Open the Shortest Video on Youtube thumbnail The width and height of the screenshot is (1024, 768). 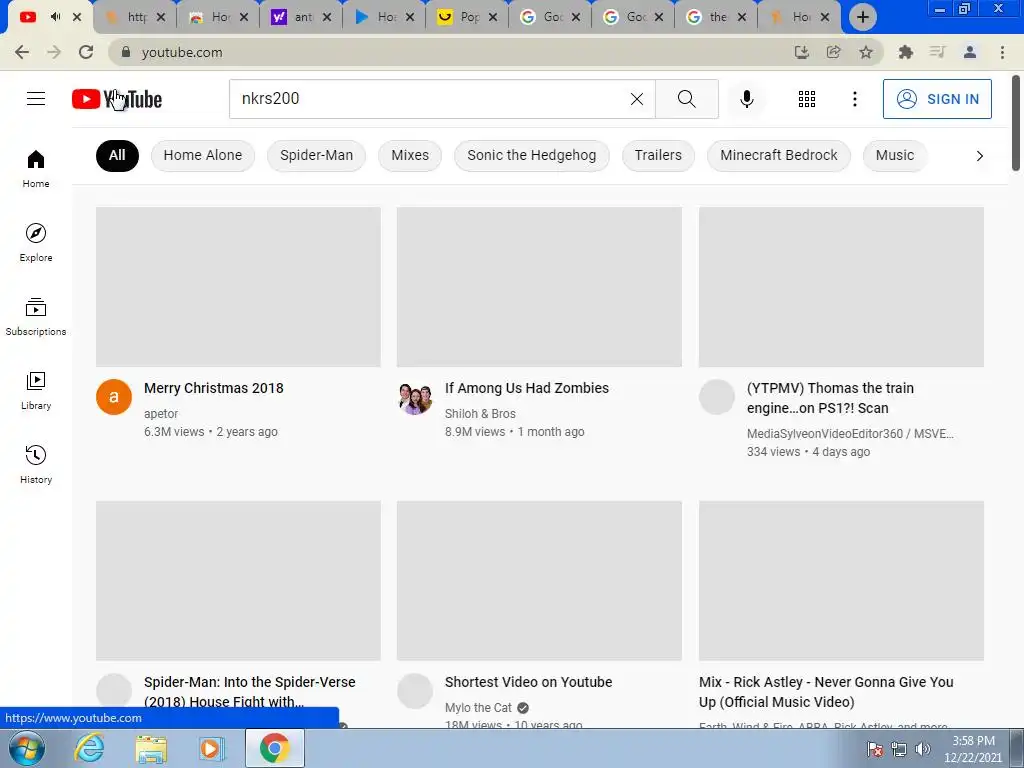(539, 581)
